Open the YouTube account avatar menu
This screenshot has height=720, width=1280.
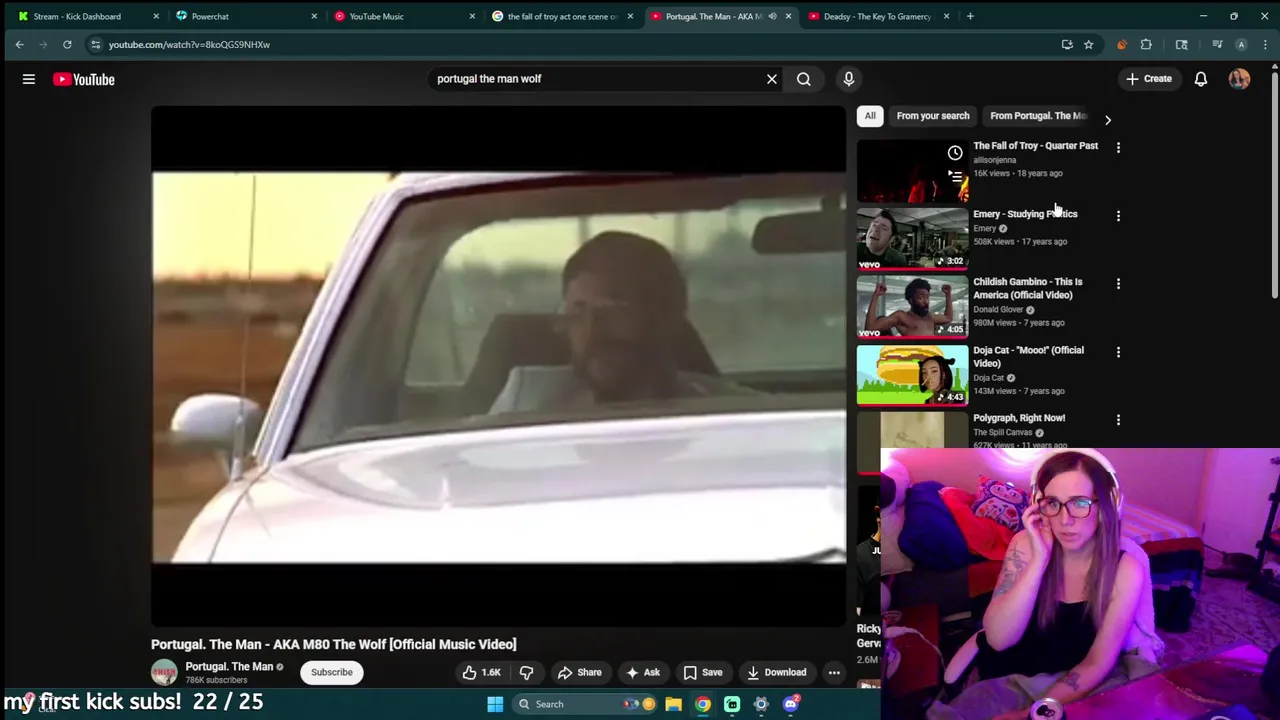click(1239, 79)
